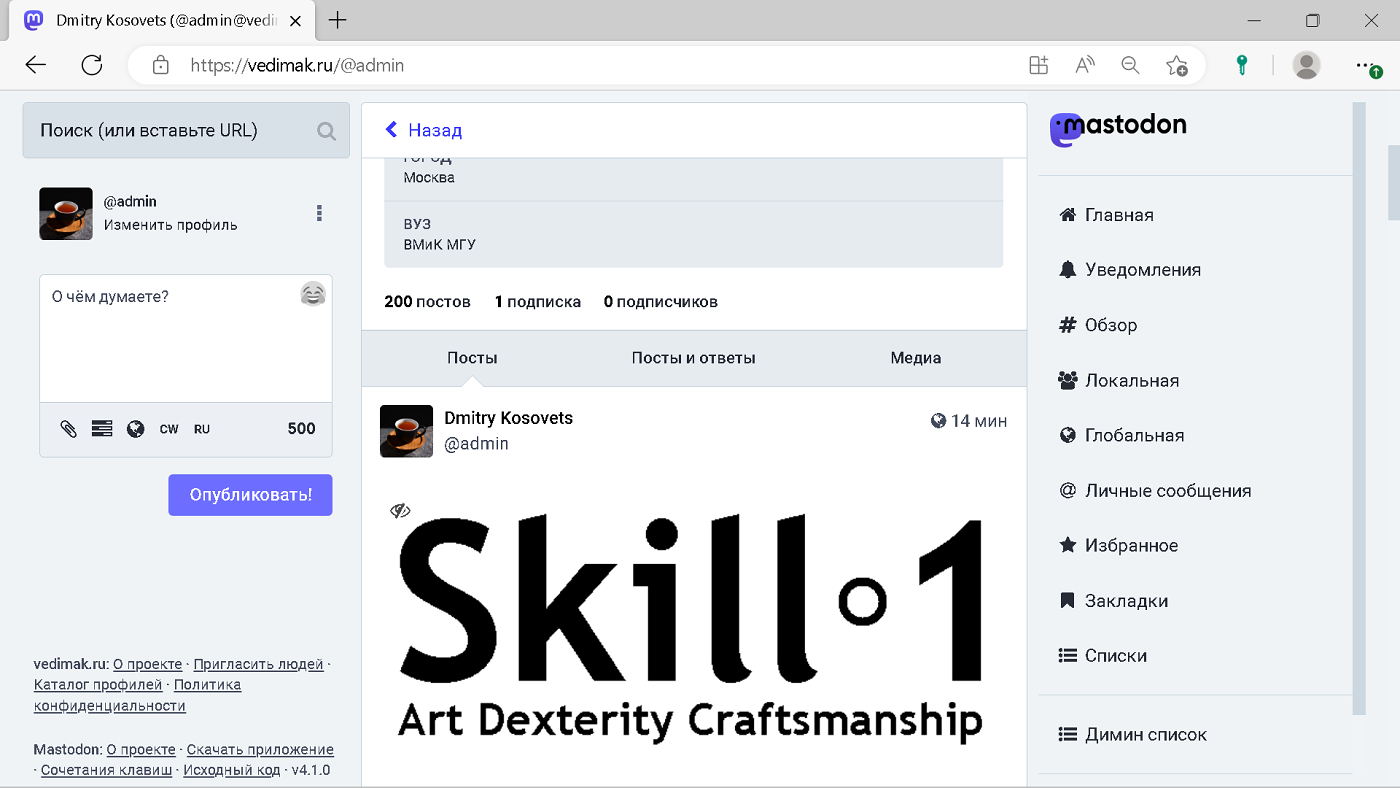This screenshot has height=788, width=1400.
Task: Switch to Посты и ответы tab
Action: click(x=694, y=358)
